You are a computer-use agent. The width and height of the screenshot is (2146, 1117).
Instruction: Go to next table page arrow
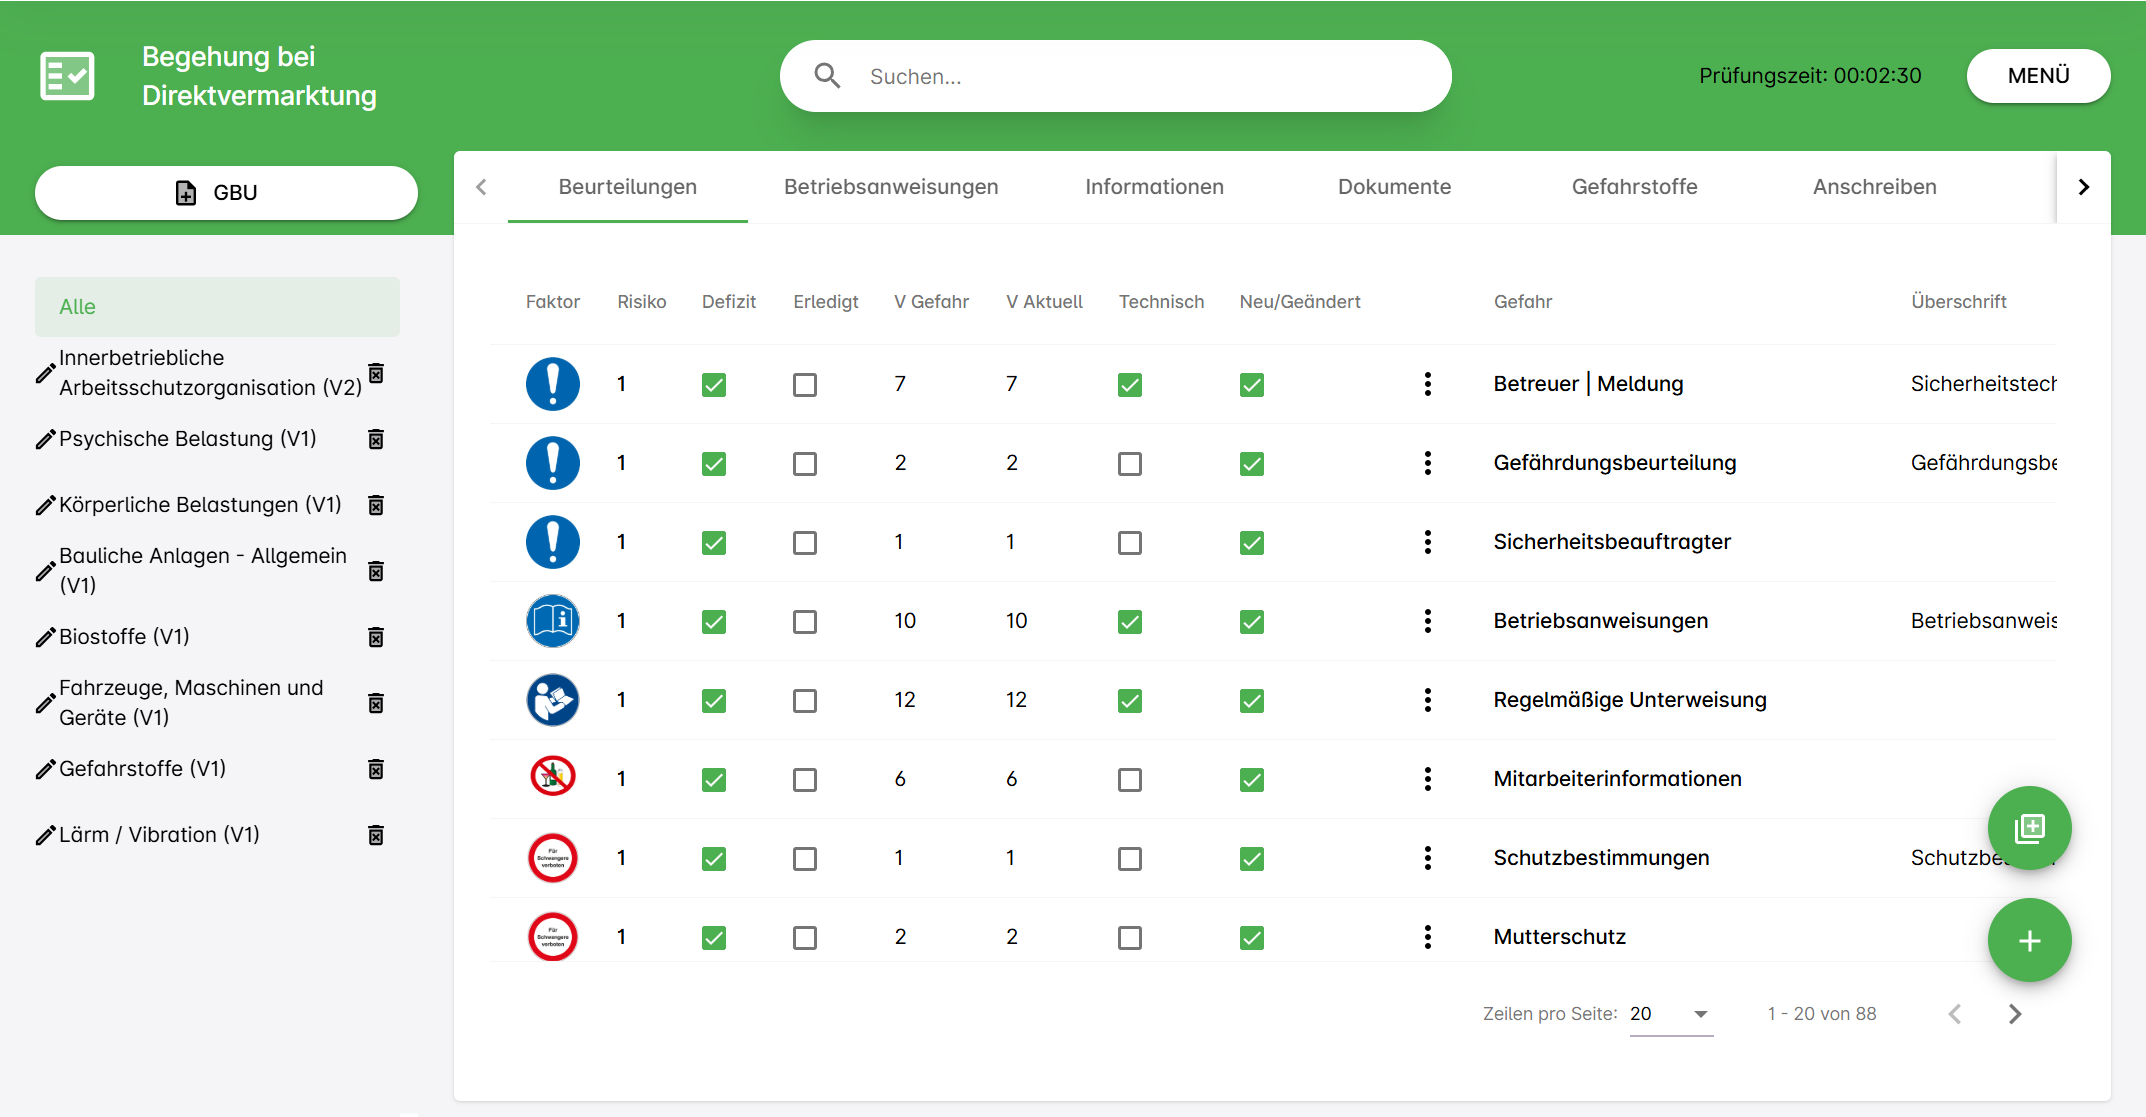coord(2015,1014)
